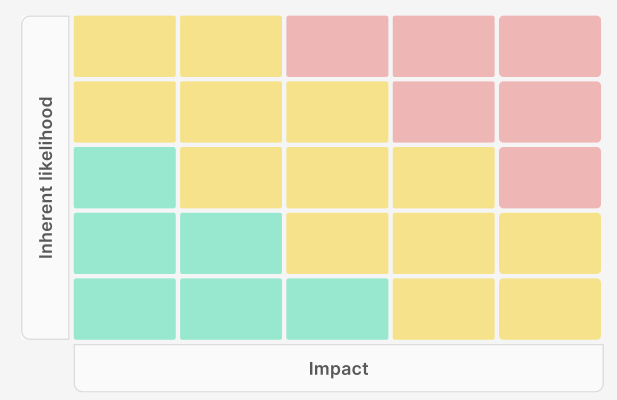Image resolution: width=617 pixels, height=400 pixels.
Task: Click the leftmost red cell in the second row
Action: (443, 112)
